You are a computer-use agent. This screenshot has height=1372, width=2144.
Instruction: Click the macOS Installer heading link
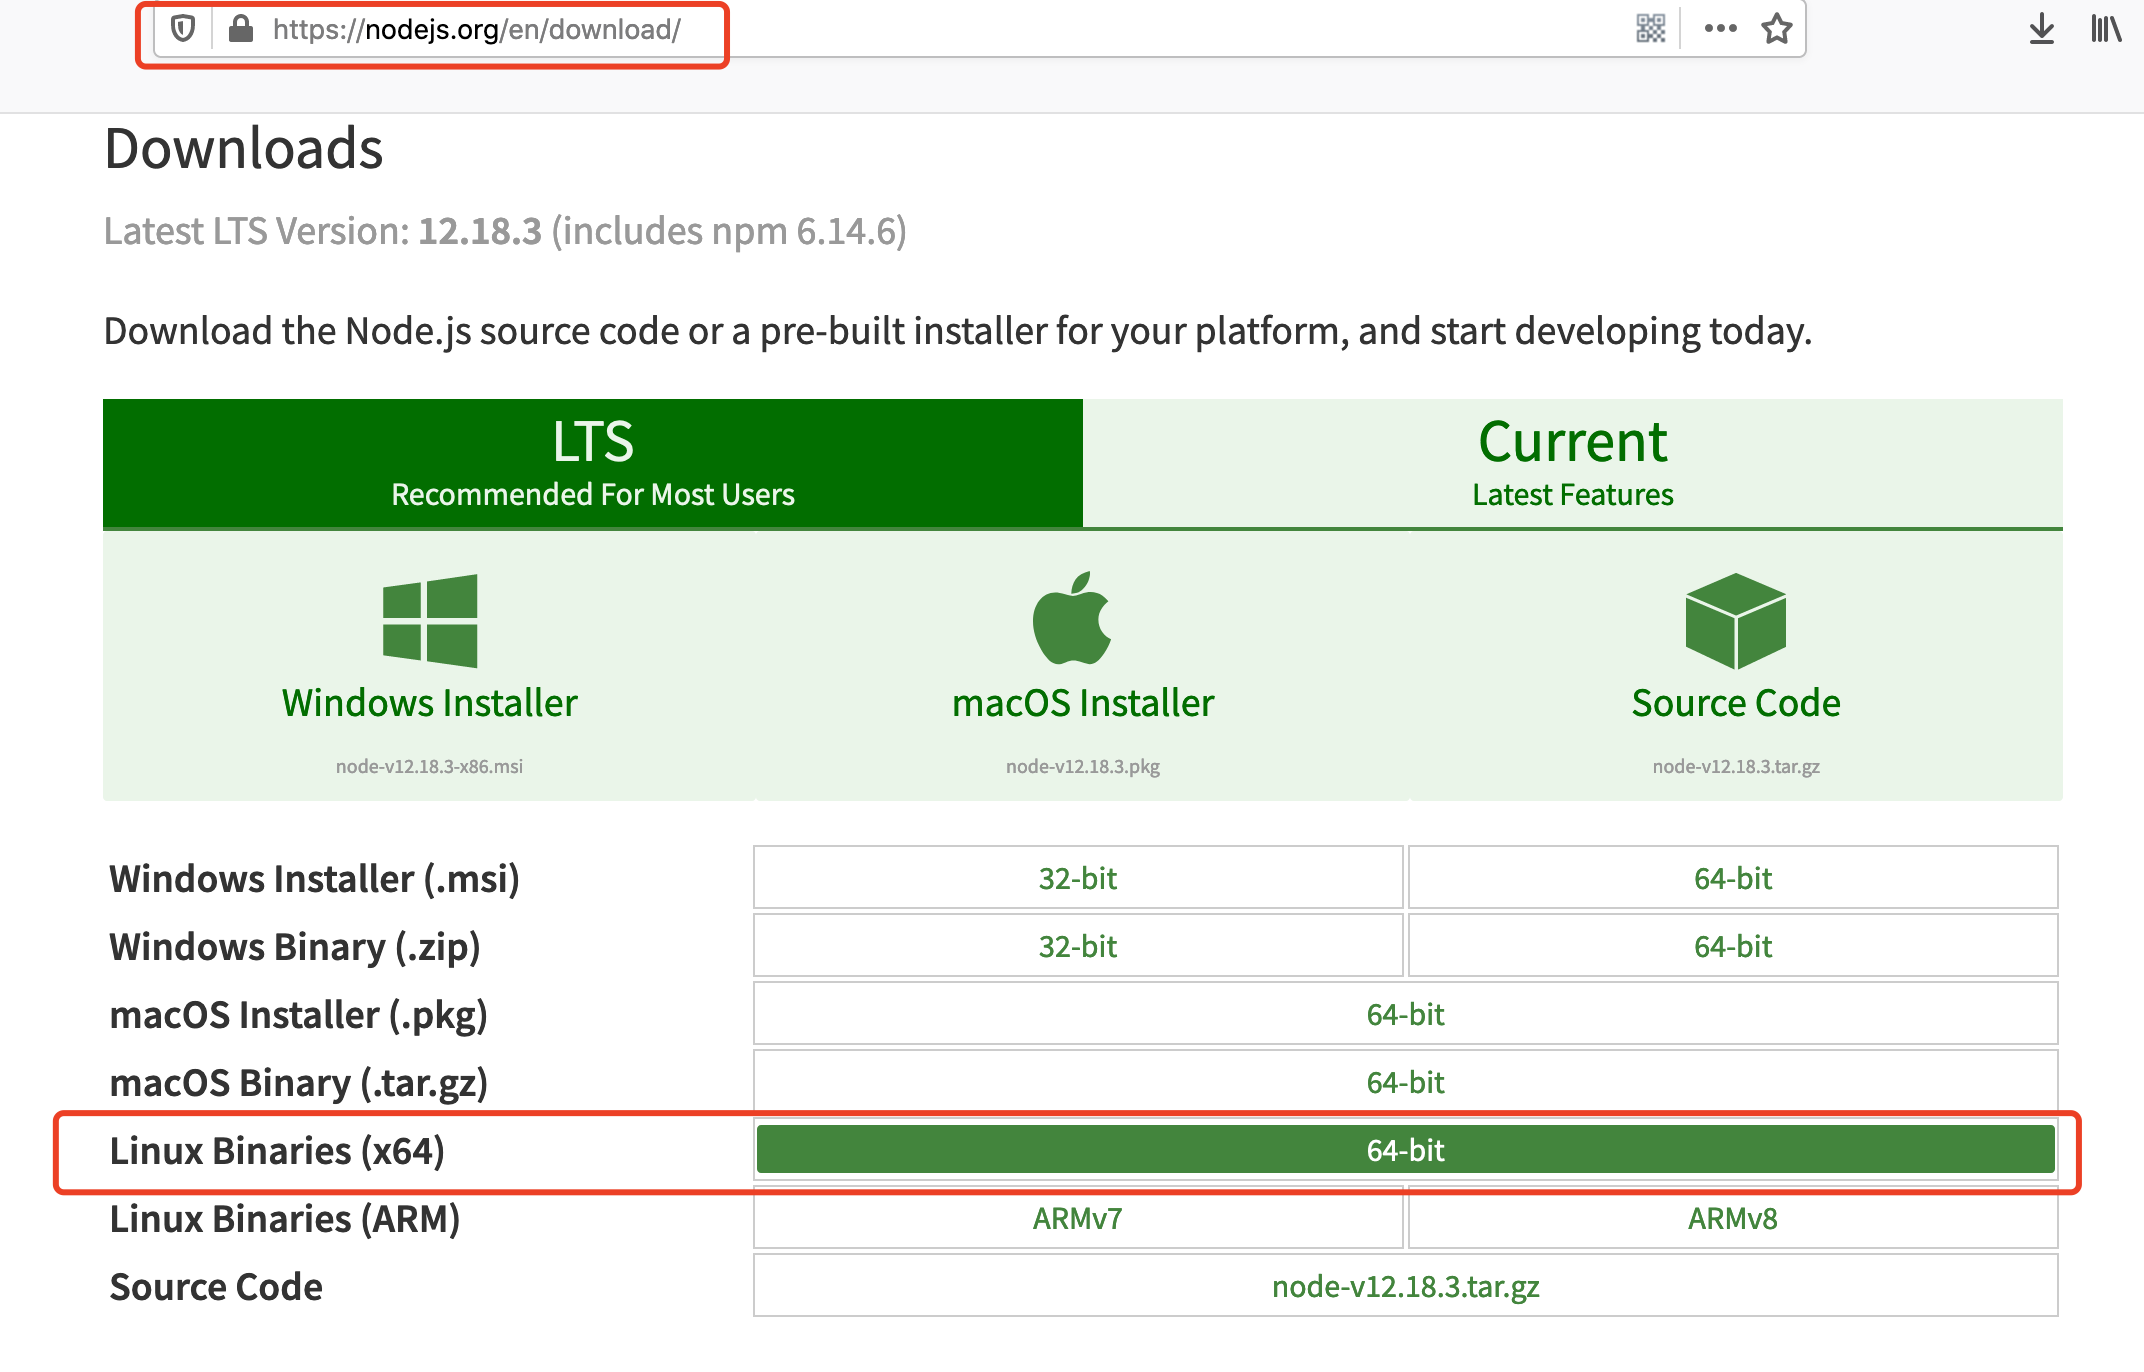pyautogui.click(x=1083, y=703)
